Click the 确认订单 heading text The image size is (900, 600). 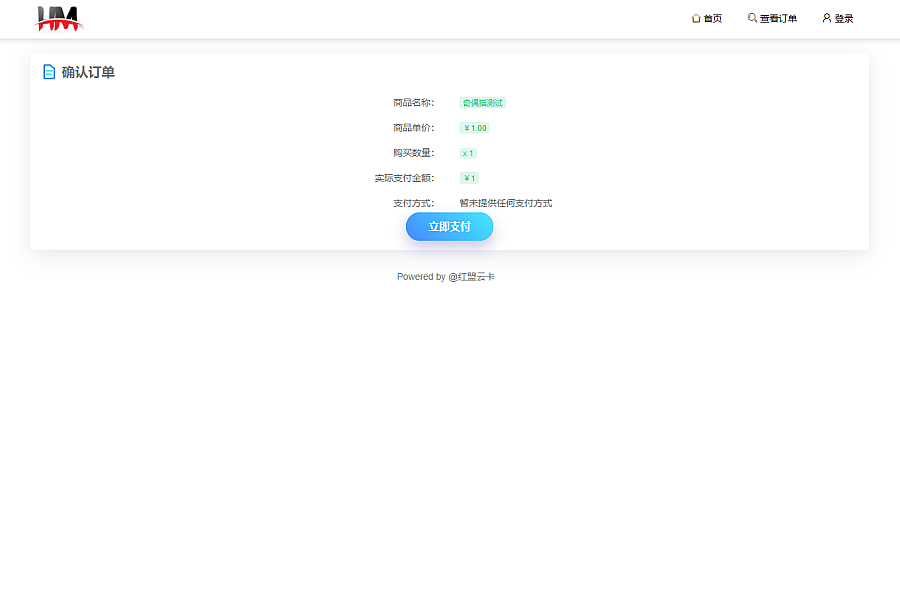click(x=88, y=72)
